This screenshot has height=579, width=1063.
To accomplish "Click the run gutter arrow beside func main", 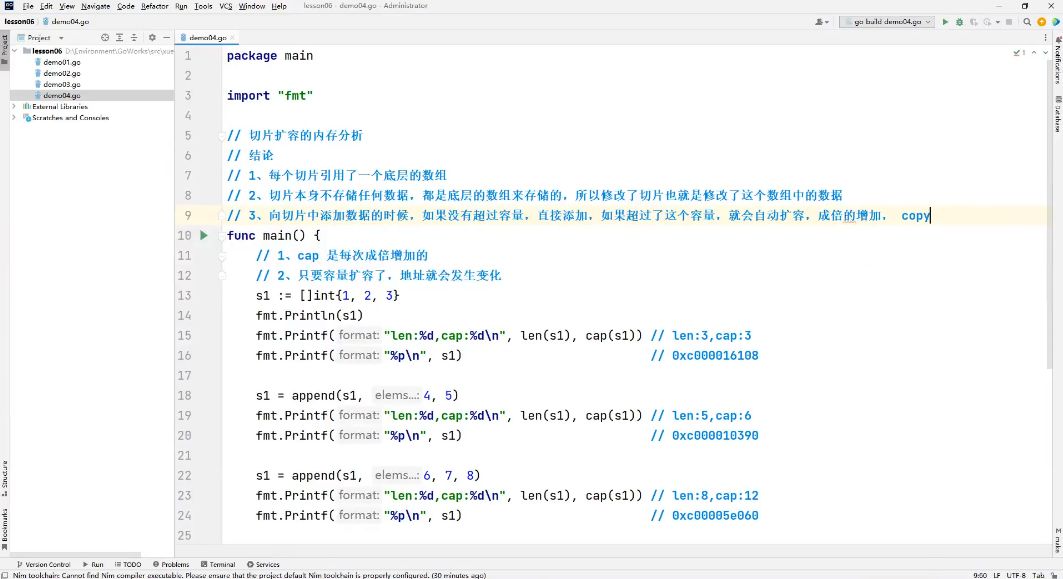I will point(204,235).
